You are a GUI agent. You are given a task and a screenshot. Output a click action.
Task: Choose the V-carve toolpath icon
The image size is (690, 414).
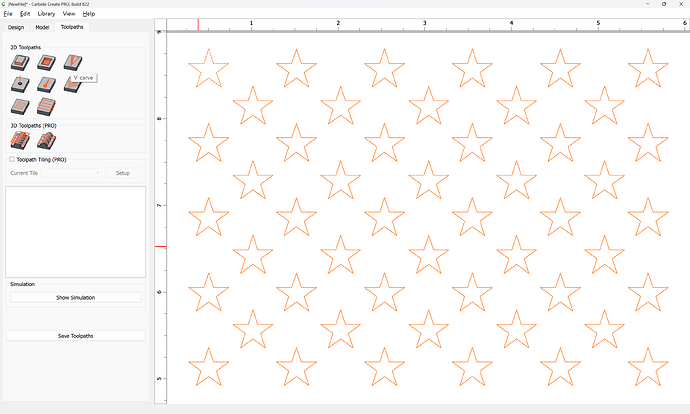pyautogui.click(x=71, y=63)
